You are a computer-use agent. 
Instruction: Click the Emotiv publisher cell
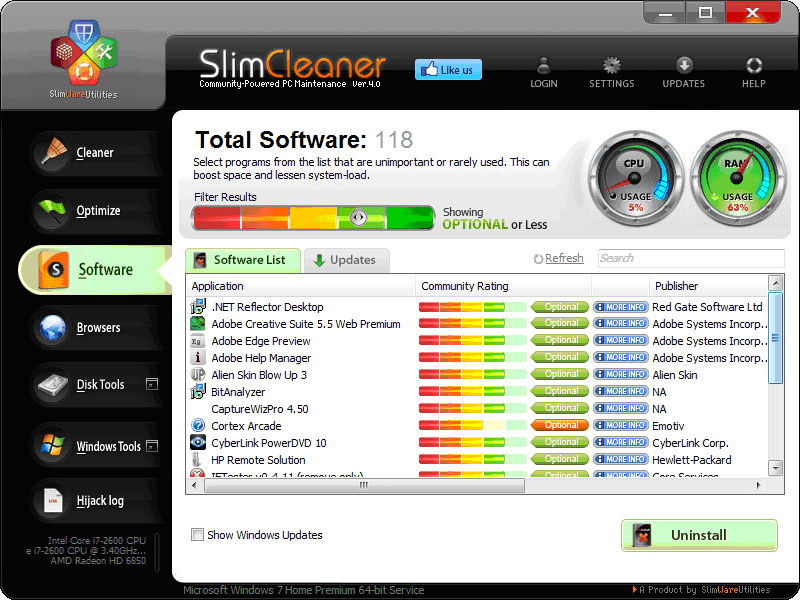coord(668,426)
